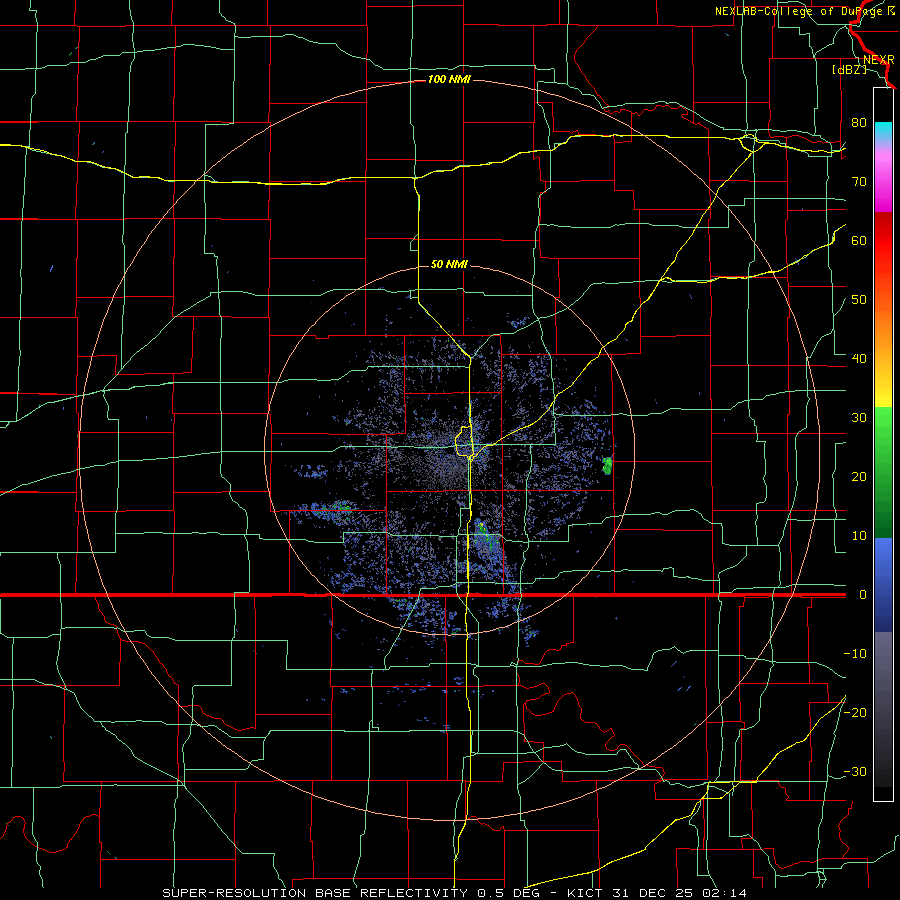Click the "-20" value on the dBZ scale
900x900 pixels.
click(x=855, y=712)
